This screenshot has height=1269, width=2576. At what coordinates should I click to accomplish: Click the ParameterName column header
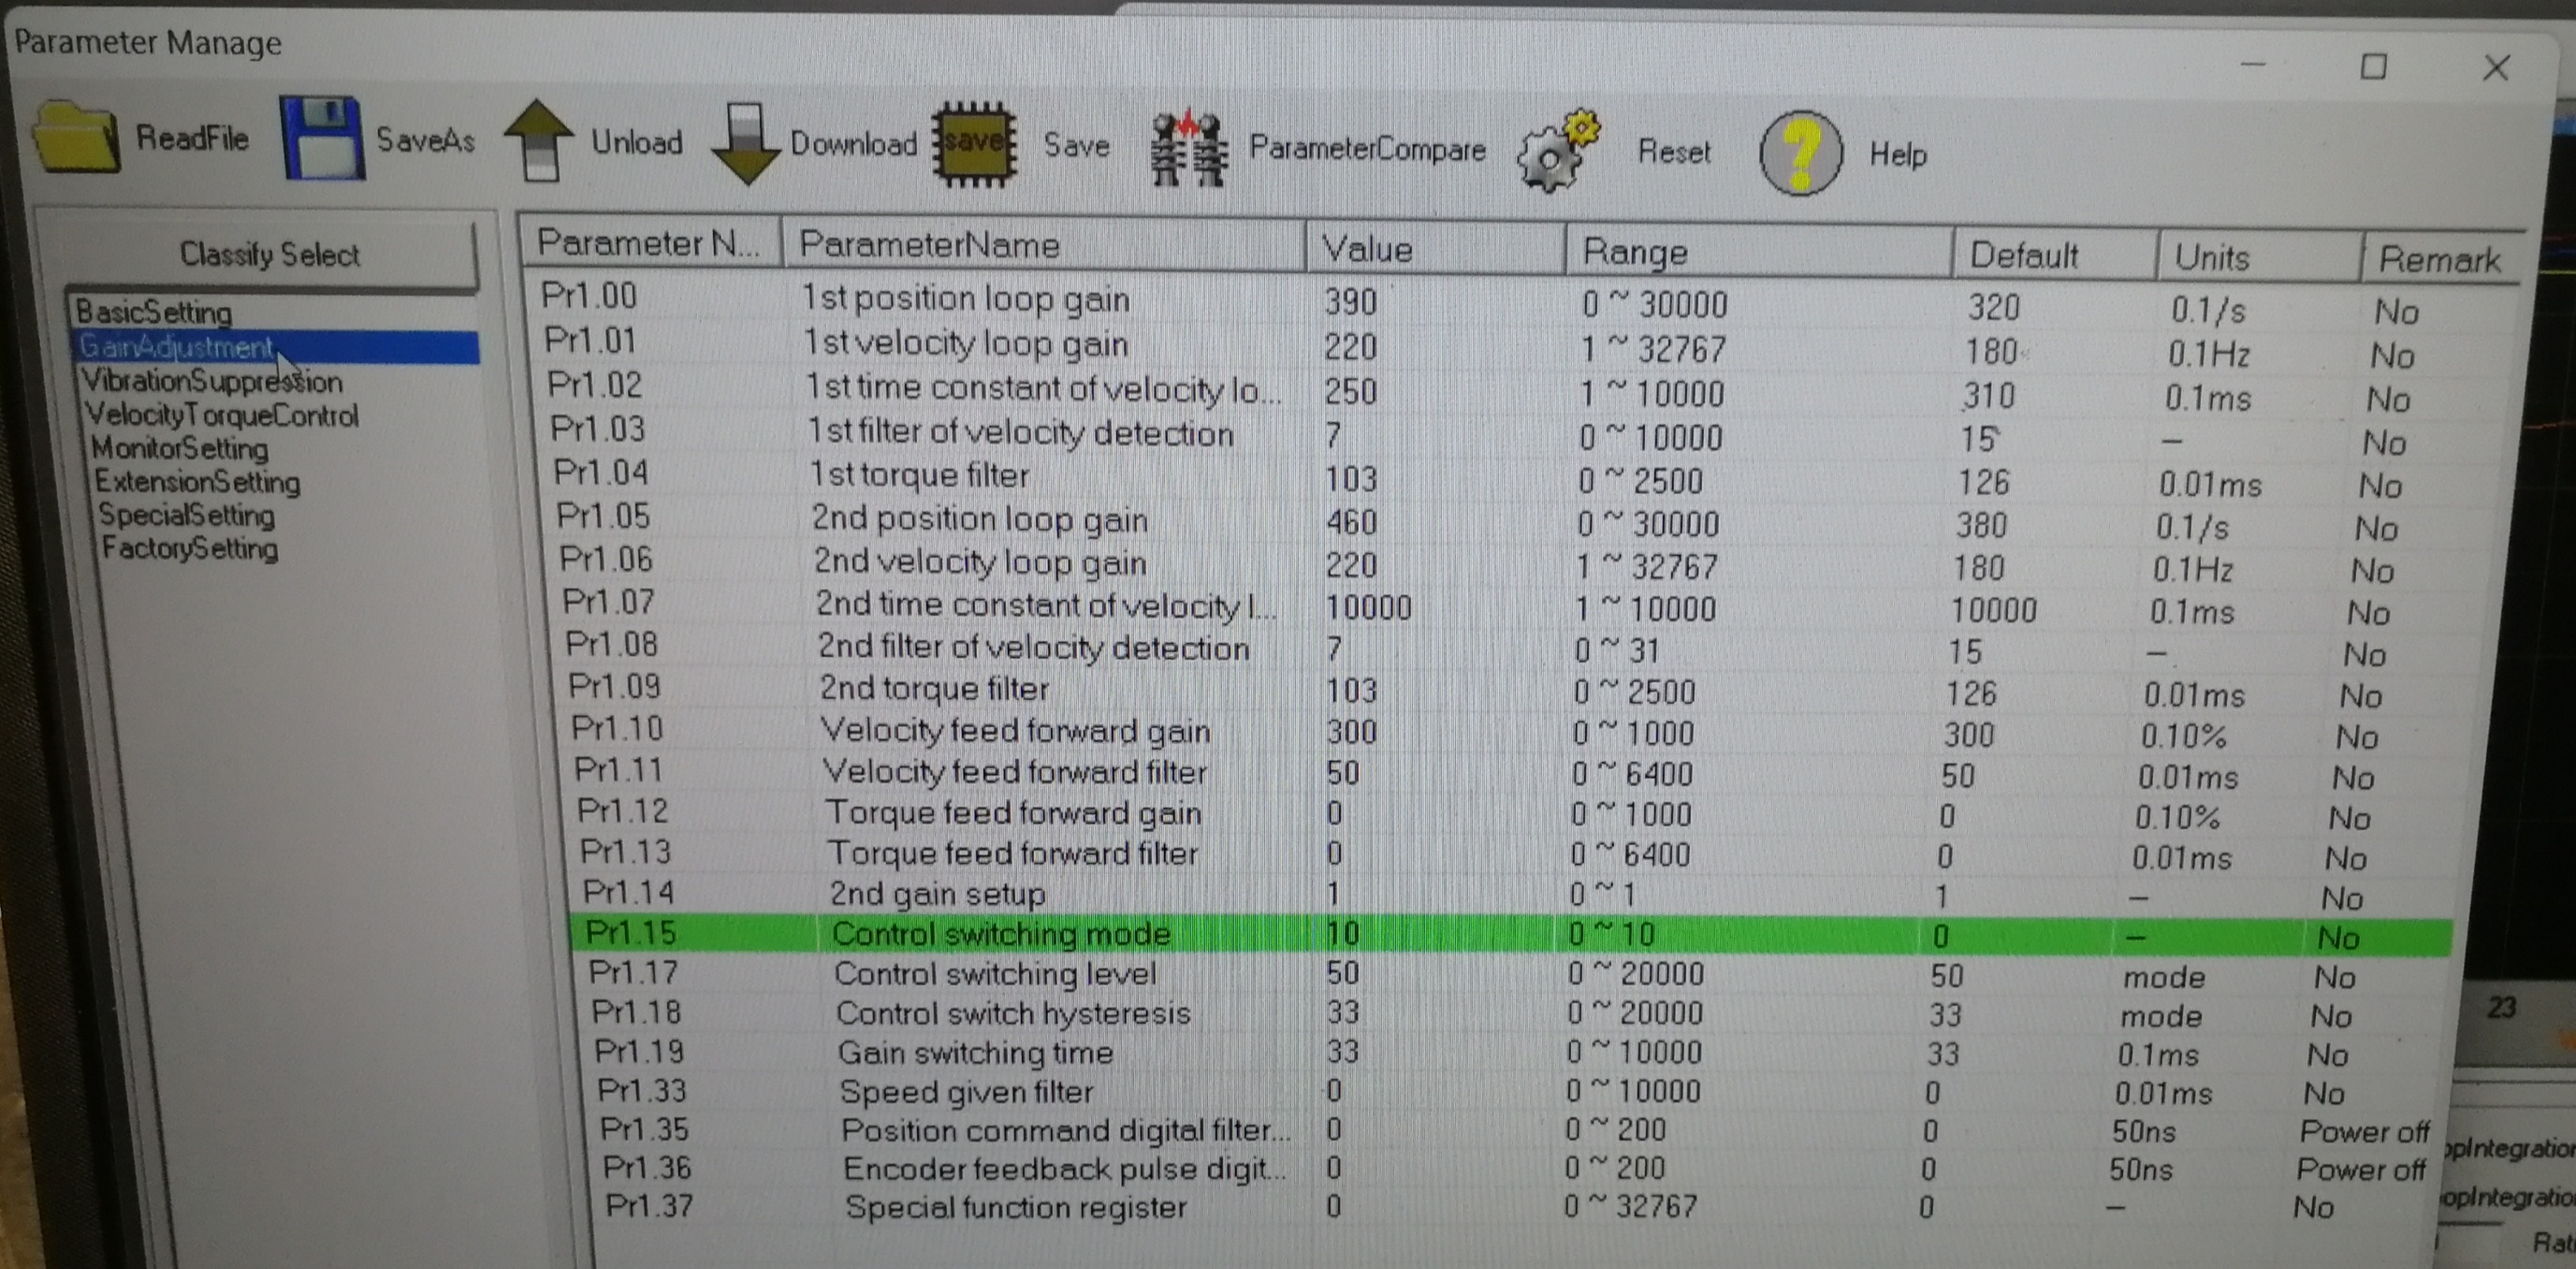pos(930,245)
